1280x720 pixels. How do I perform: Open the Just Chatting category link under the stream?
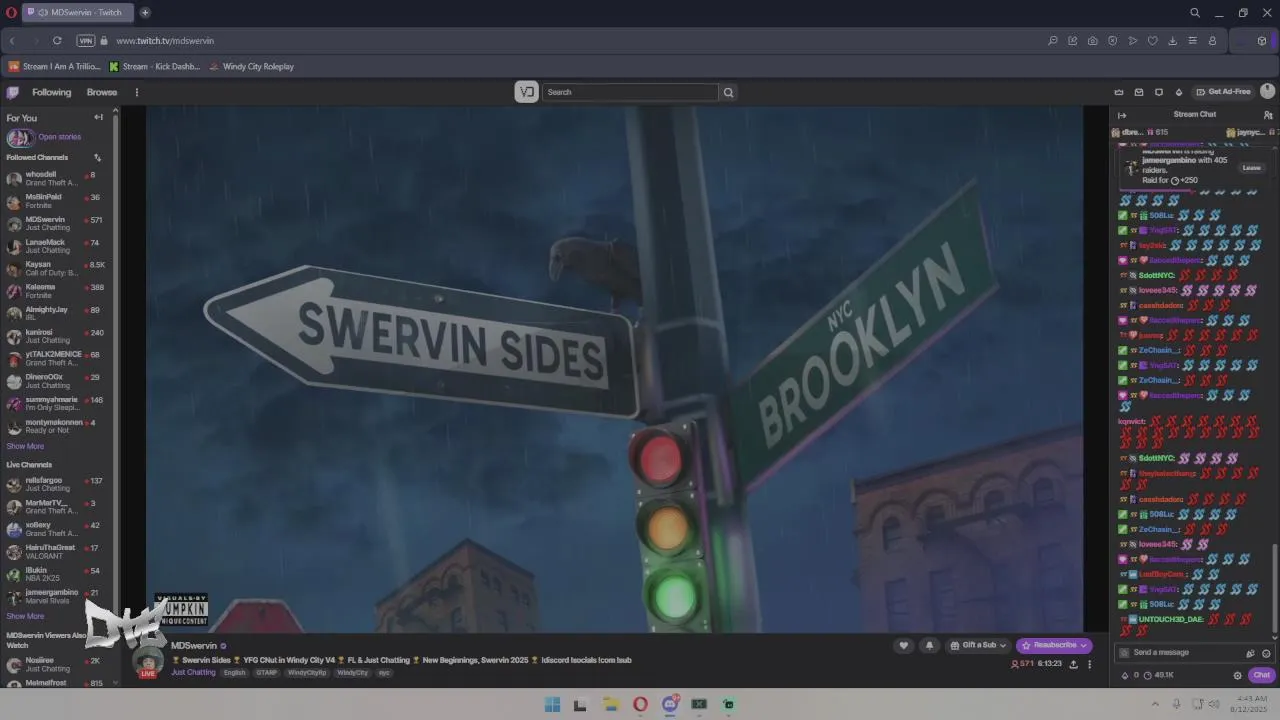tap(193, 673)
